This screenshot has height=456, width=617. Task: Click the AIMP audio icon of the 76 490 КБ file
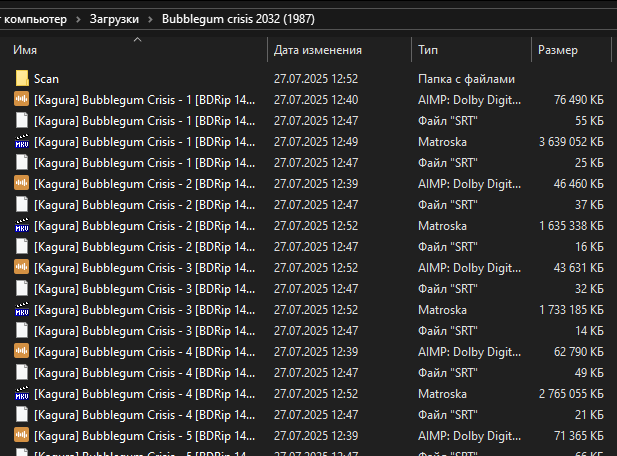22,99
